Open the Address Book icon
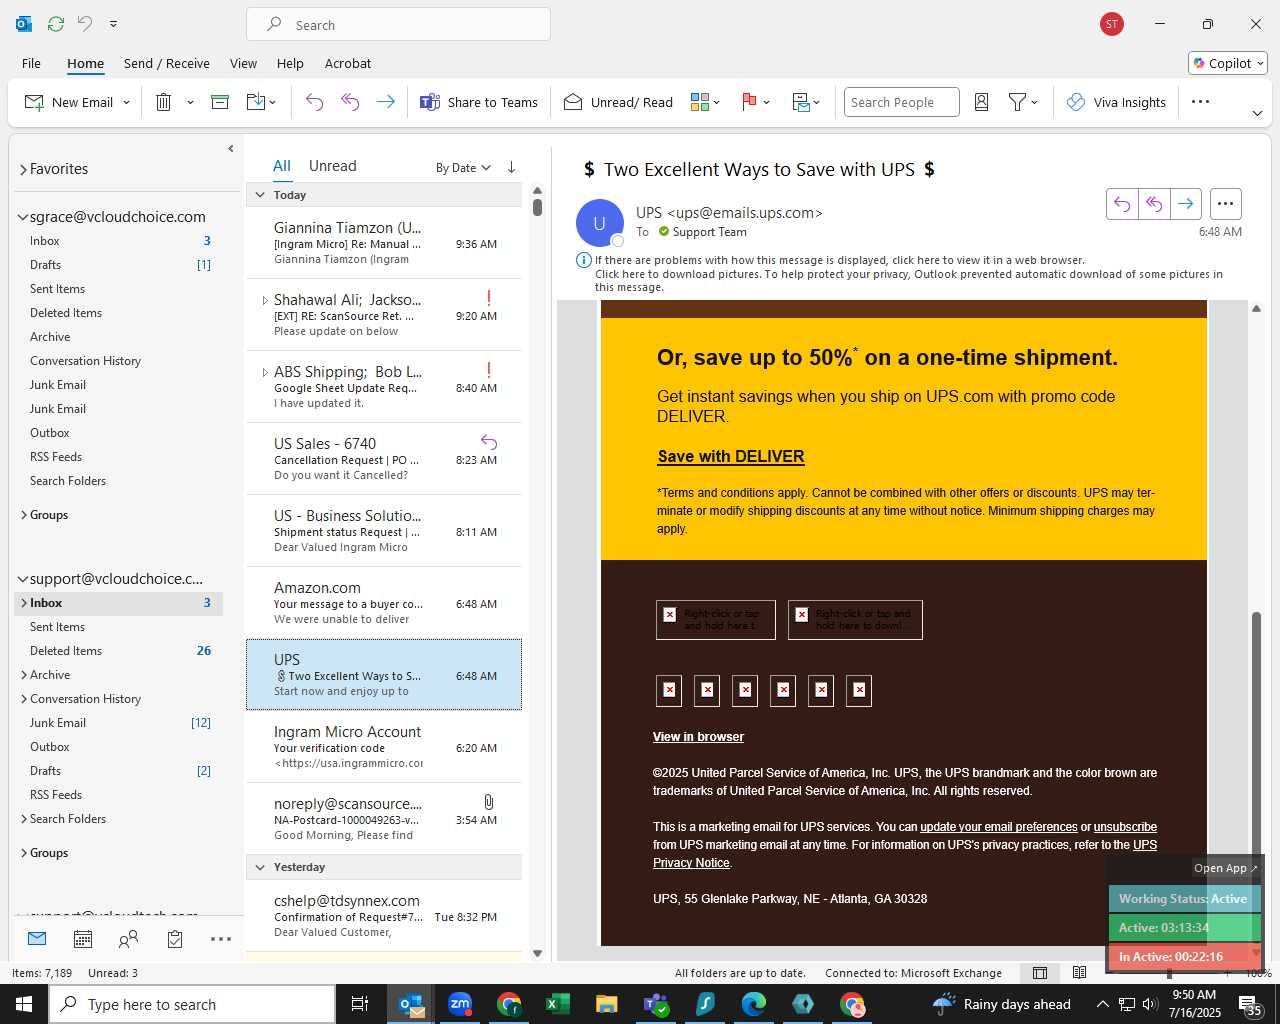 coord(981,102)
